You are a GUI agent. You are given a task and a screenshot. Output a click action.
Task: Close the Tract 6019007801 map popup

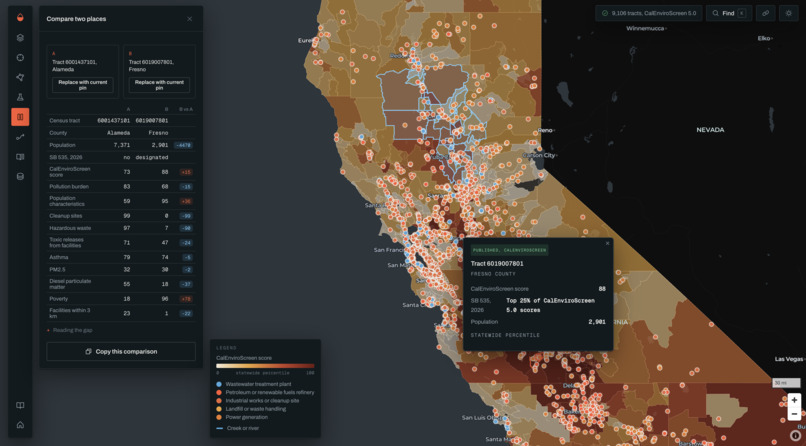607,244
